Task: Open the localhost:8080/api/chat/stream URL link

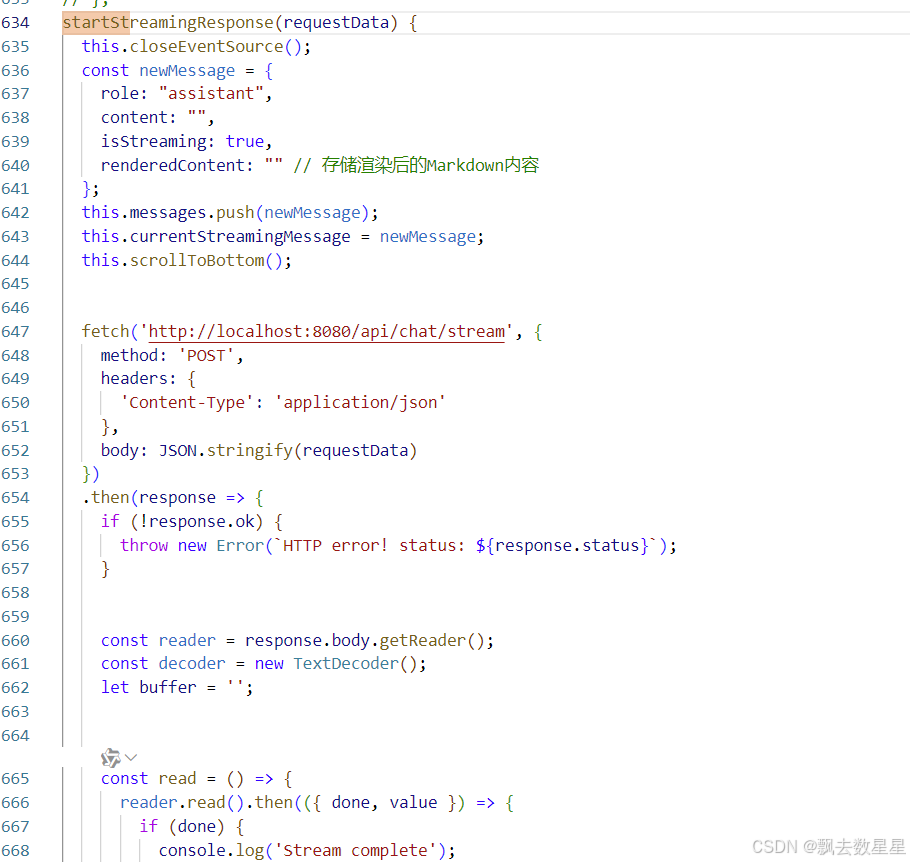Action: (x=327, y=331)
